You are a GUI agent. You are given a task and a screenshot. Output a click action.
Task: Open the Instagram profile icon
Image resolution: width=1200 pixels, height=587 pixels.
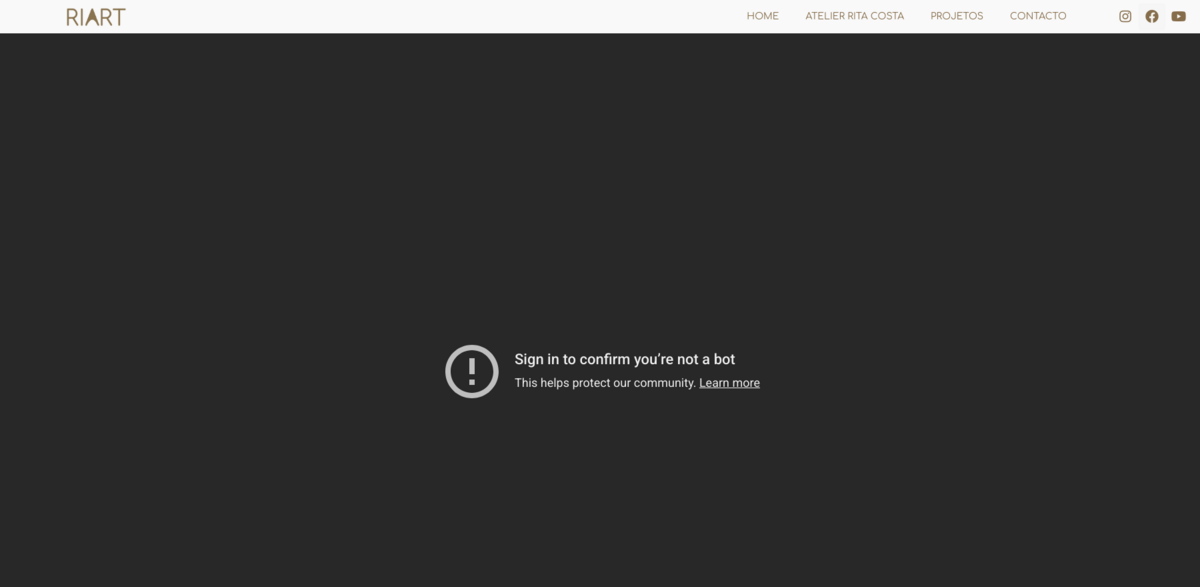1125,16
